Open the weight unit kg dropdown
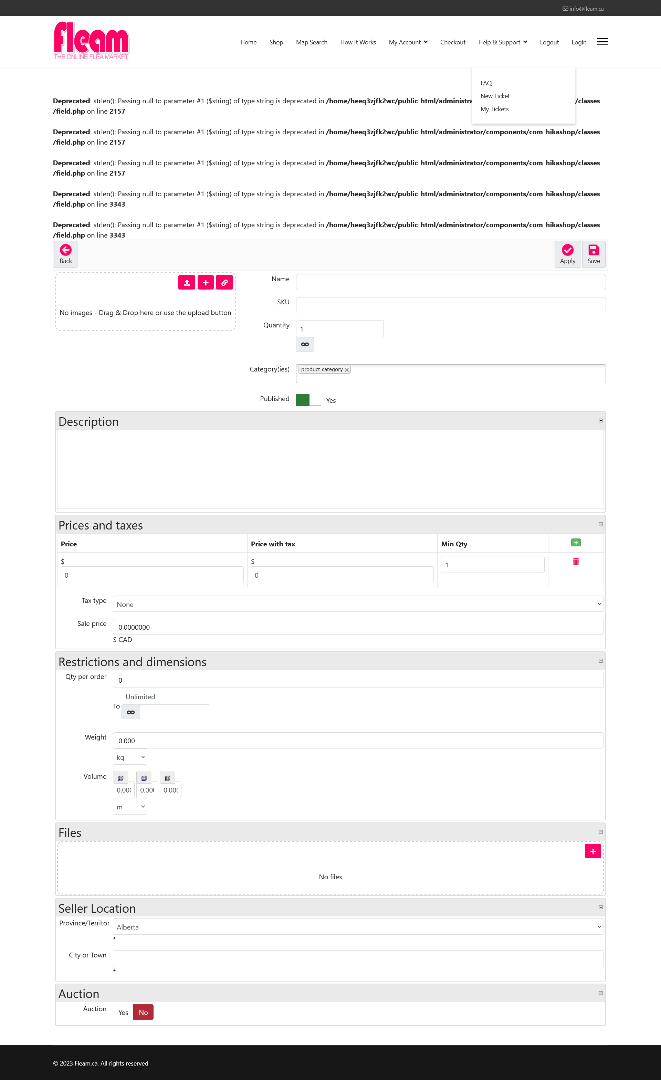This screenshot has width=661, height=1080. (130, 758)
